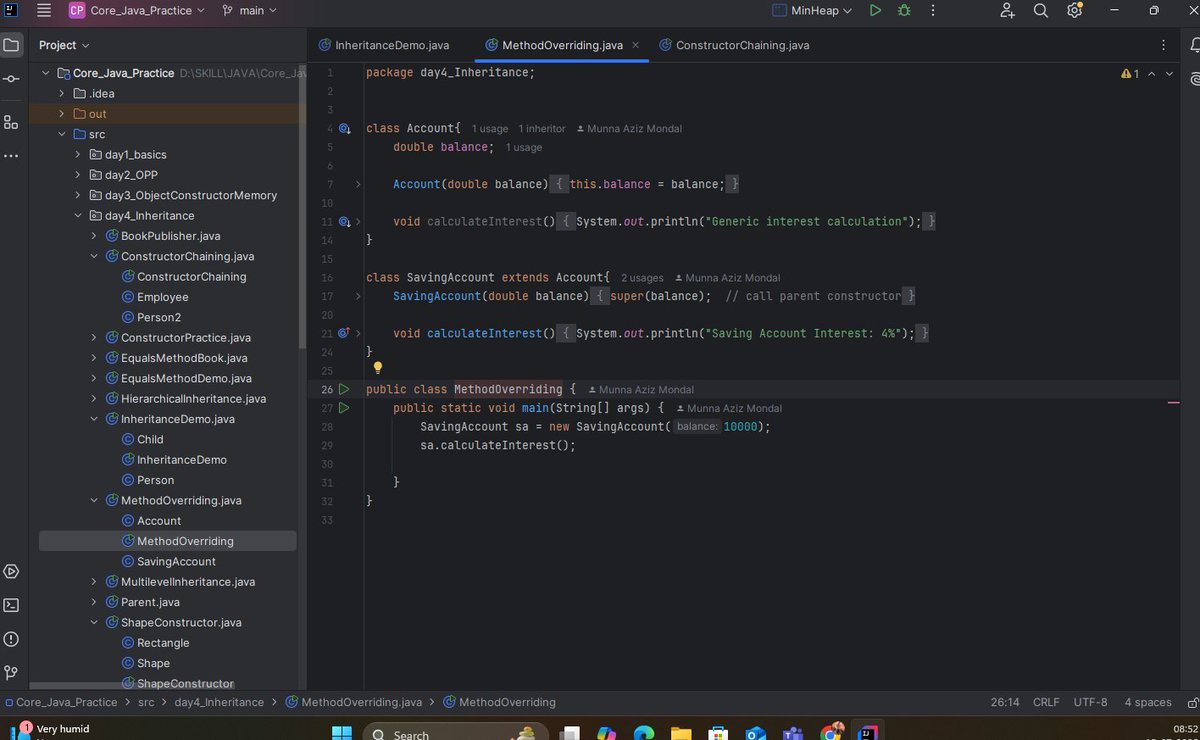Change UTF-8 file encoding setting
This screenshot has height=740, width=1200.
(1090, 702)
